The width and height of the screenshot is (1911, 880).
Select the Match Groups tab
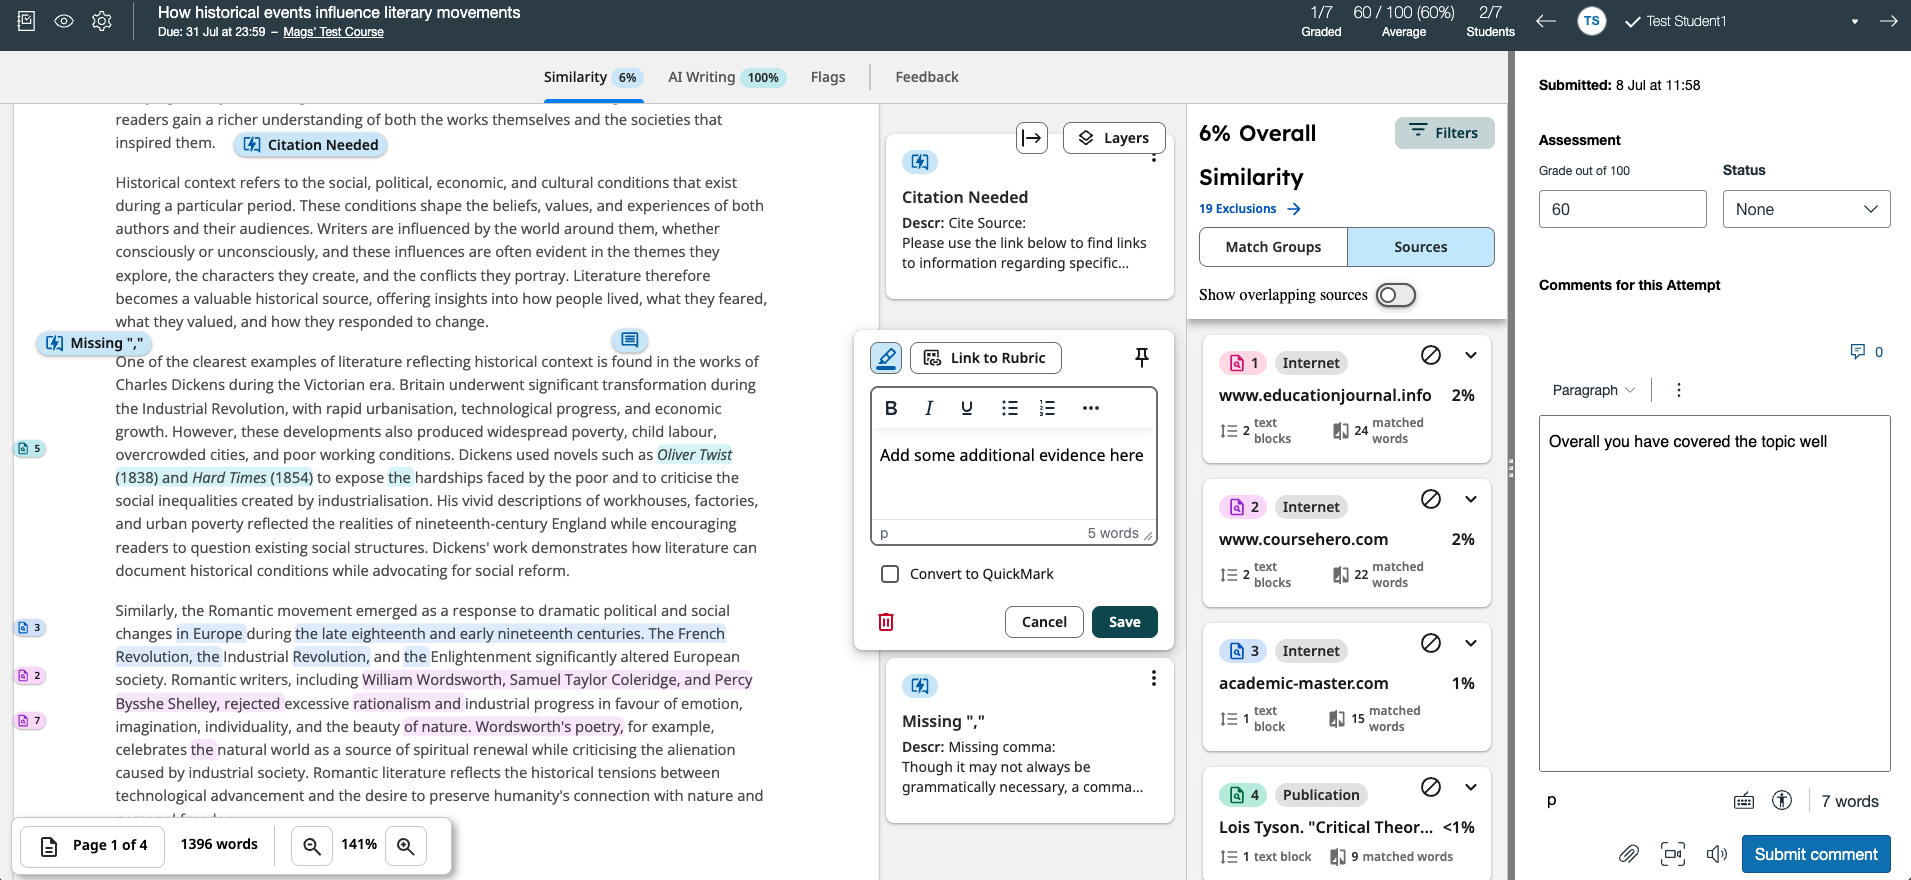(1273, 247)
